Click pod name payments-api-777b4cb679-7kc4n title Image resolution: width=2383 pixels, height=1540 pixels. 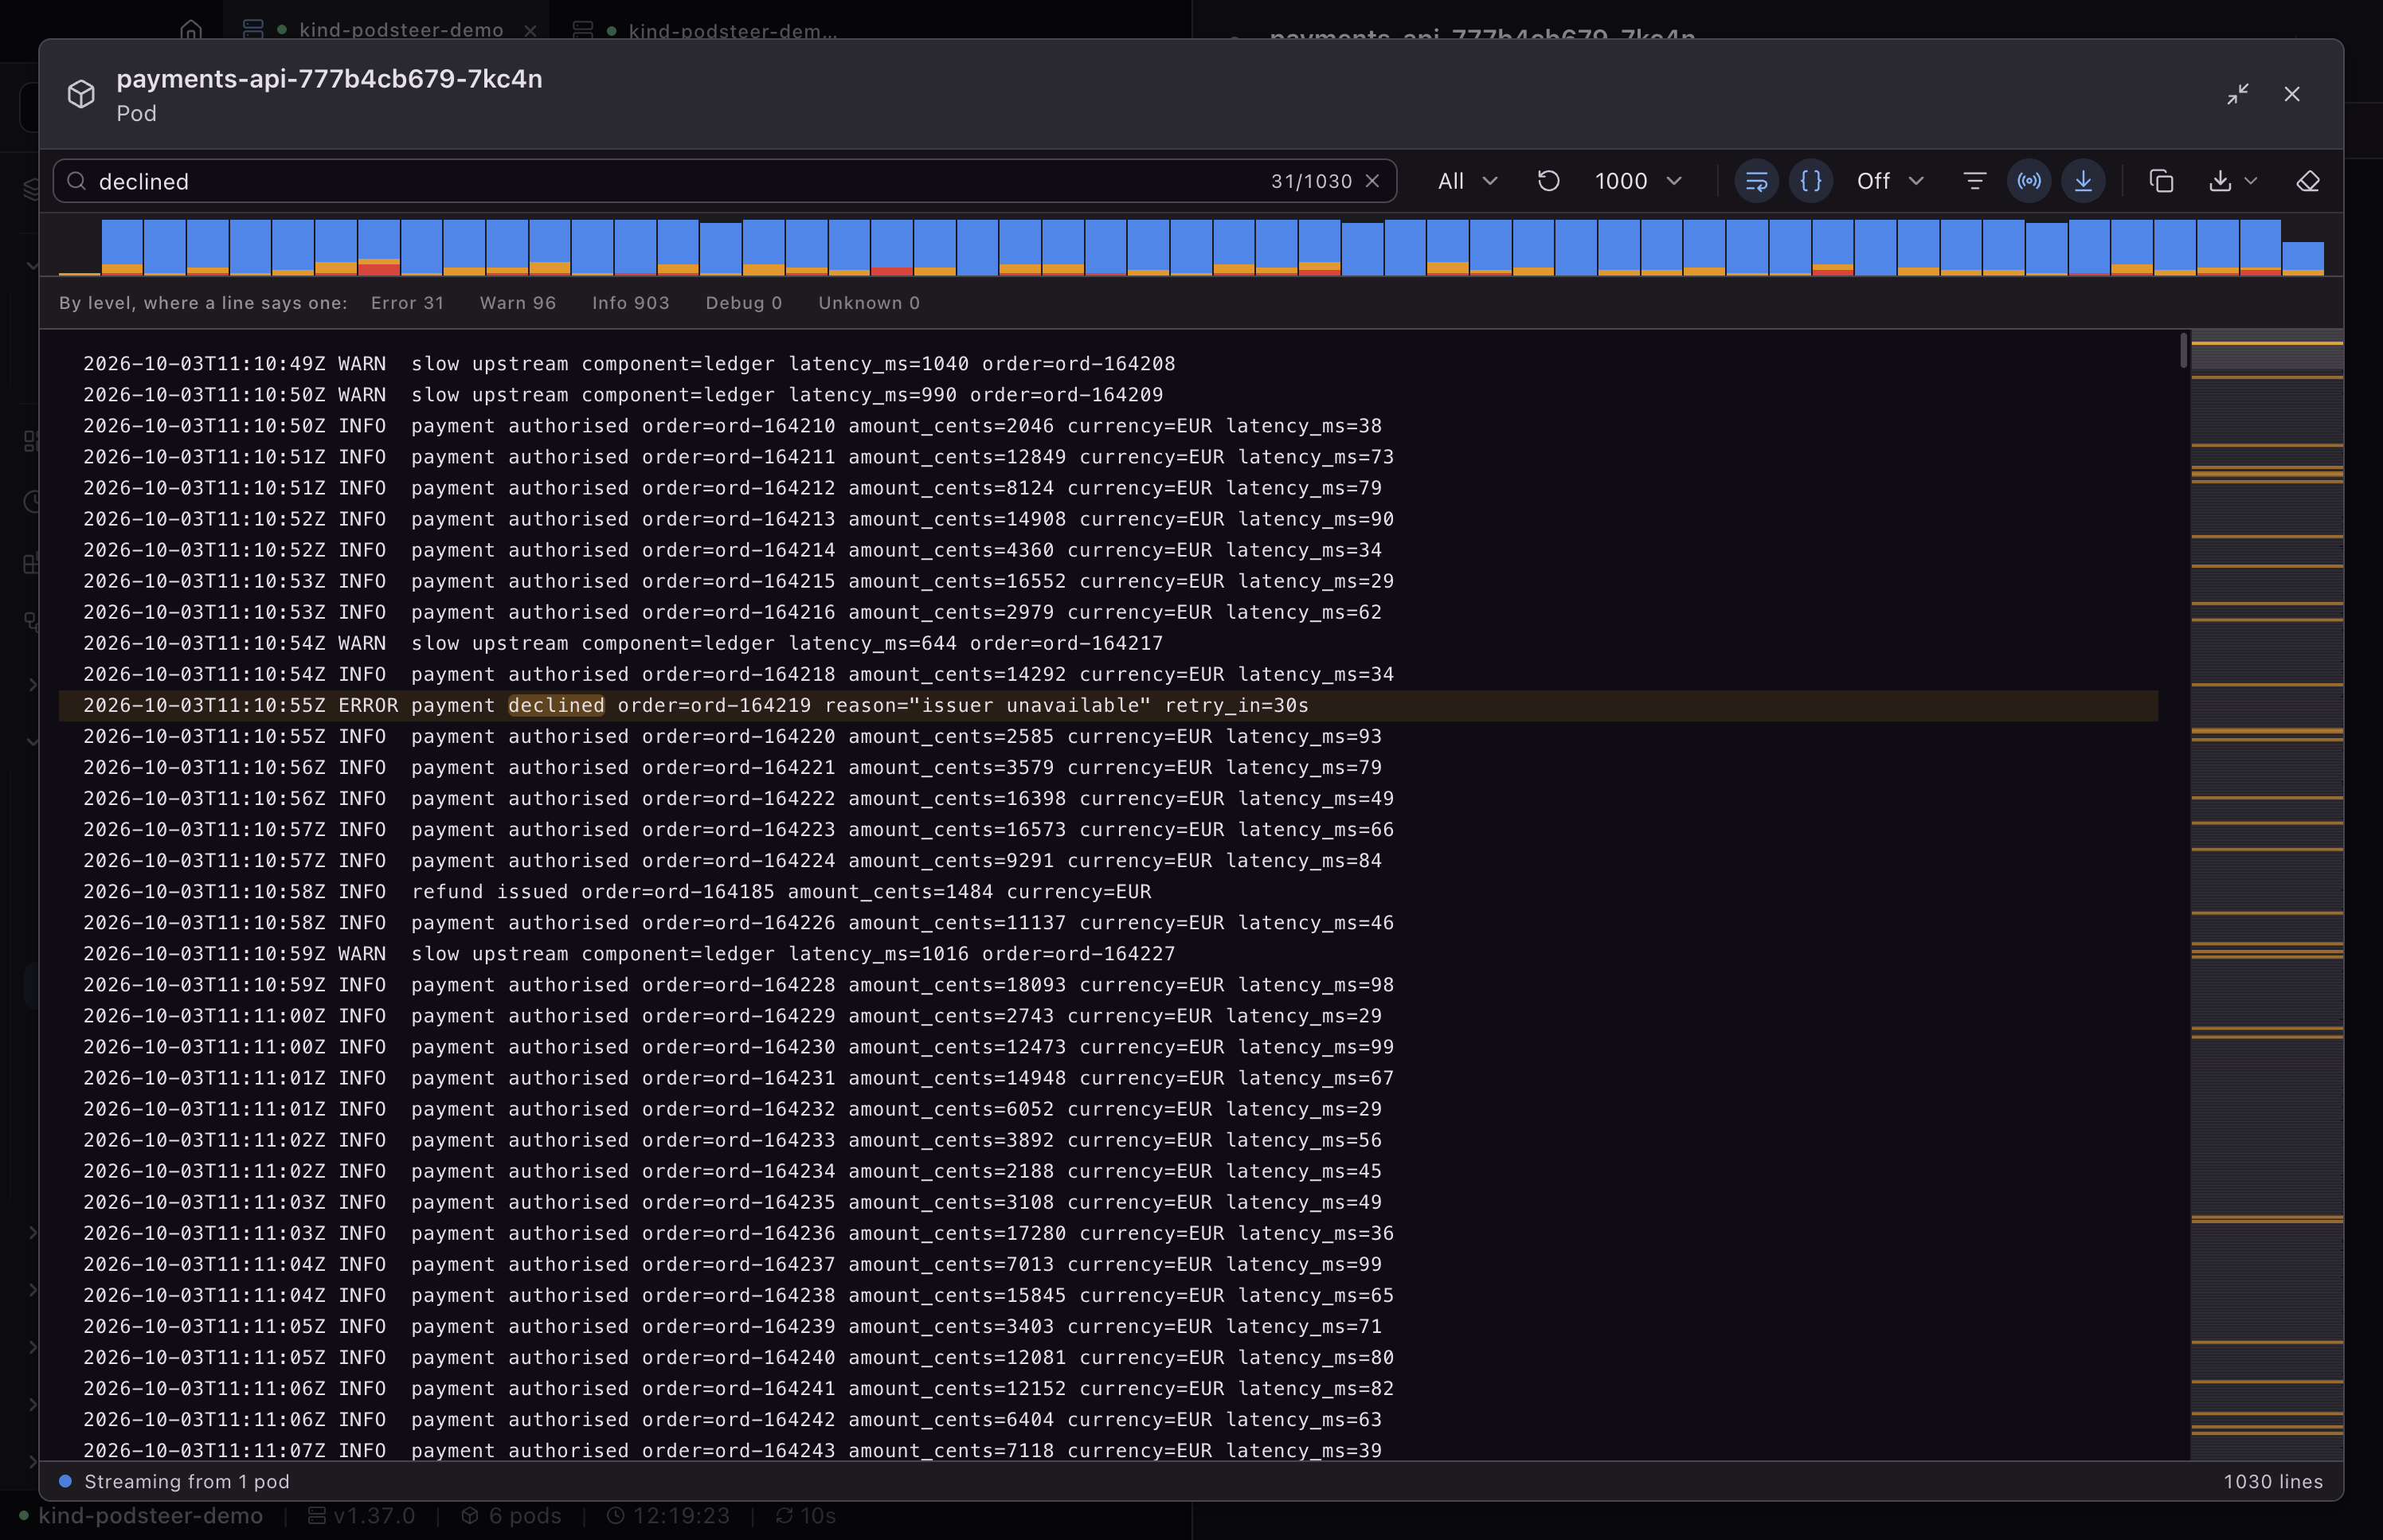coord(329,78)
